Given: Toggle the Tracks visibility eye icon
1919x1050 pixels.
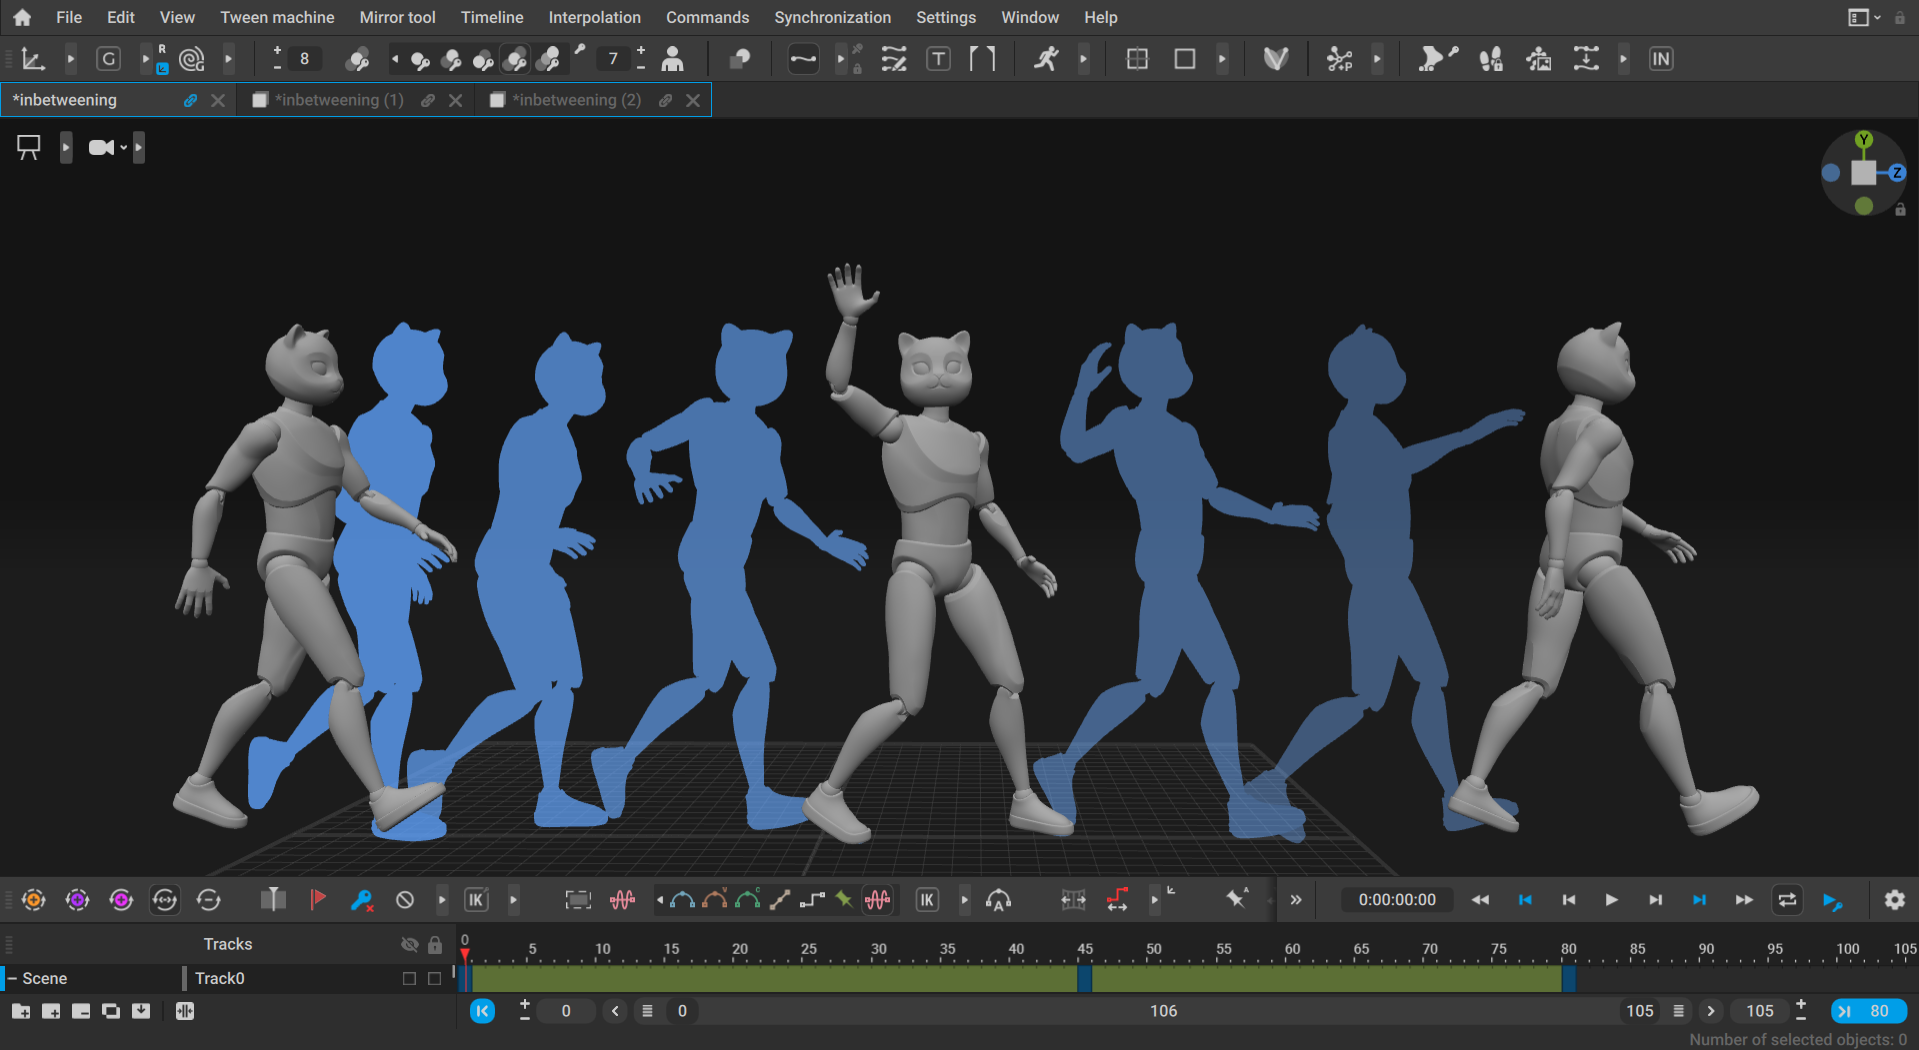Looking at the screenshot, I should click(x=409, y=944).
